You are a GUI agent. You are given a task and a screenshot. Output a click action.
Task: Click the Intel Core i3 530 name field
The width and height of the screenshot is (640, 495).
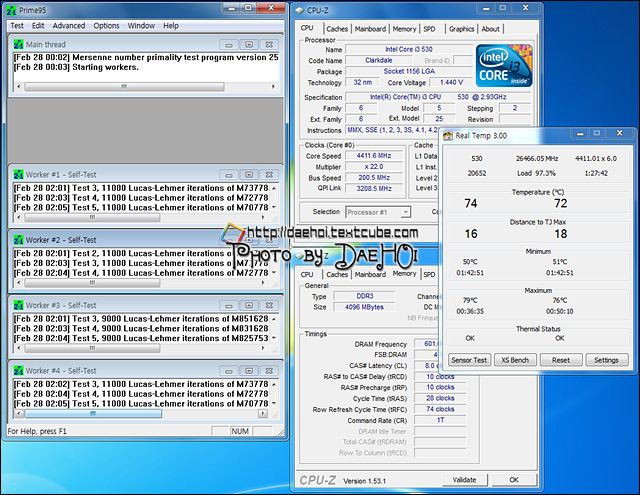pyautogui.click(x=409, y=49)
